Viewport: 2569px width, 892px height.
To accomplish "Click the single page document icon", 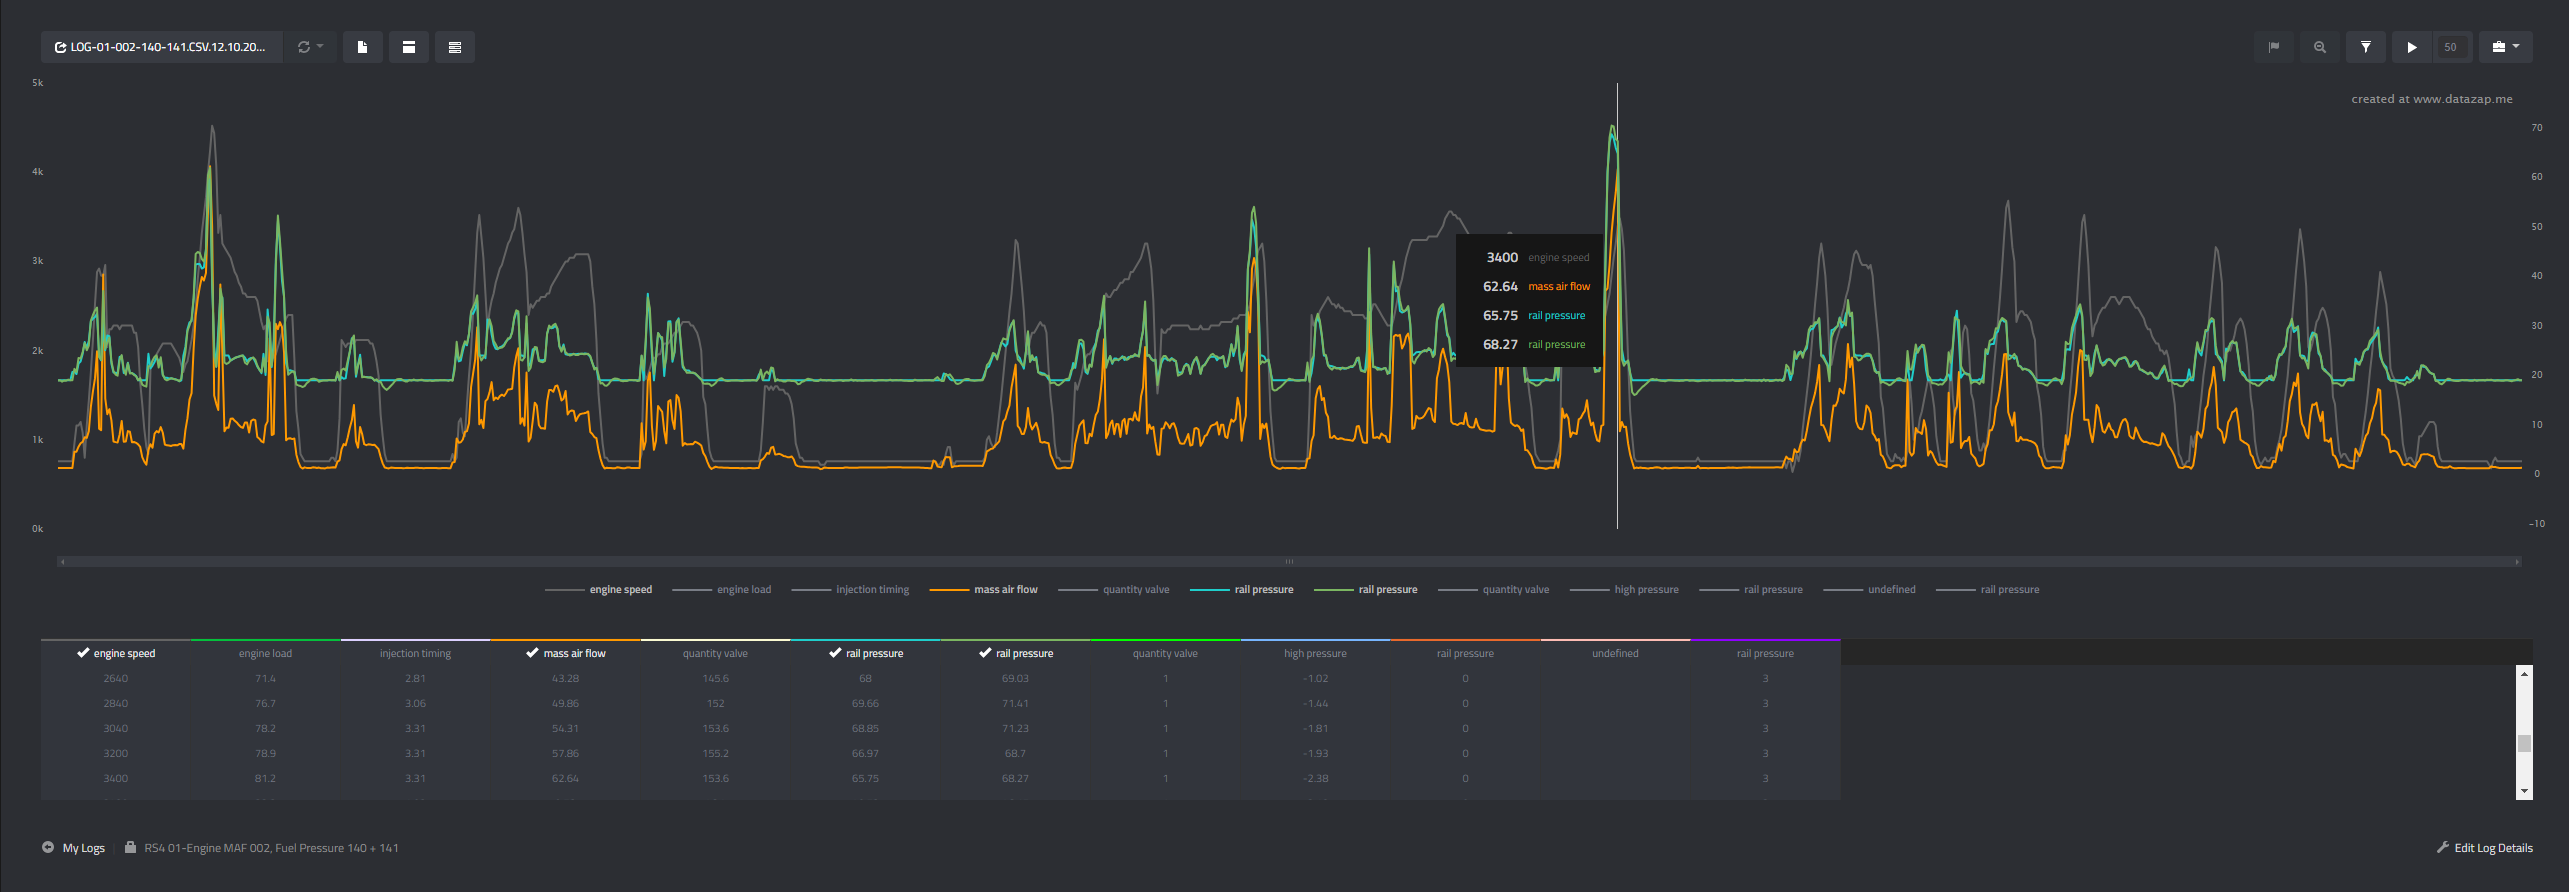I will click(362, 47).
